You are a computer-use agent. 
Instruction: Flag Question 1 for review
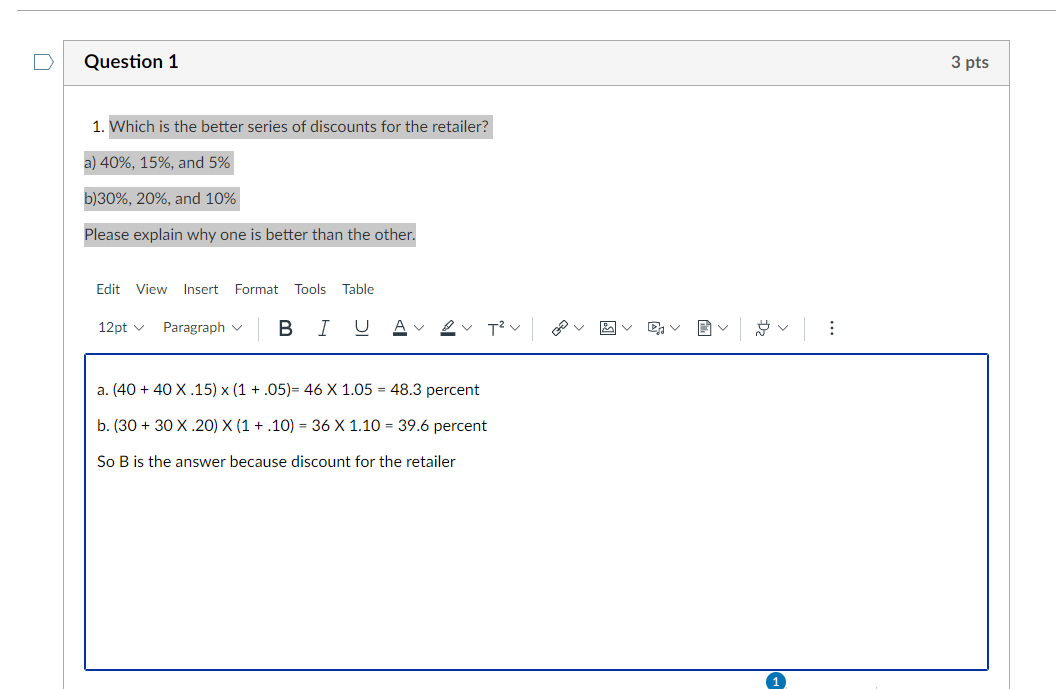point(43,62)
